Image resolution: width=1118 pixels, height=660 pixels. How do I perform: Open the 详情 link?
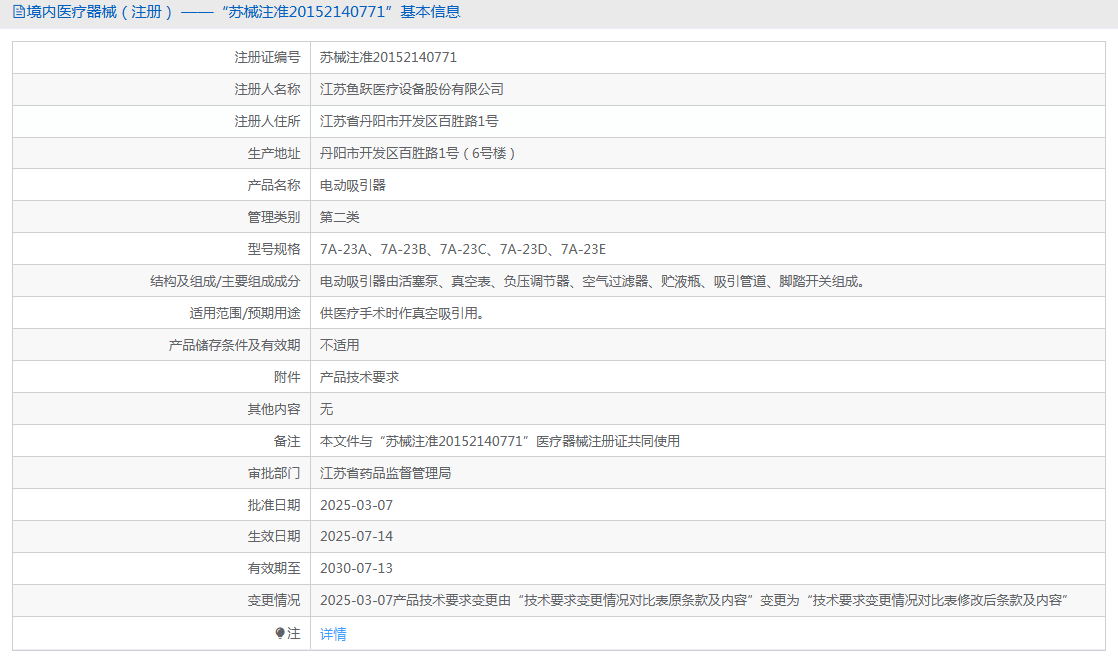[x=333, y=634]
